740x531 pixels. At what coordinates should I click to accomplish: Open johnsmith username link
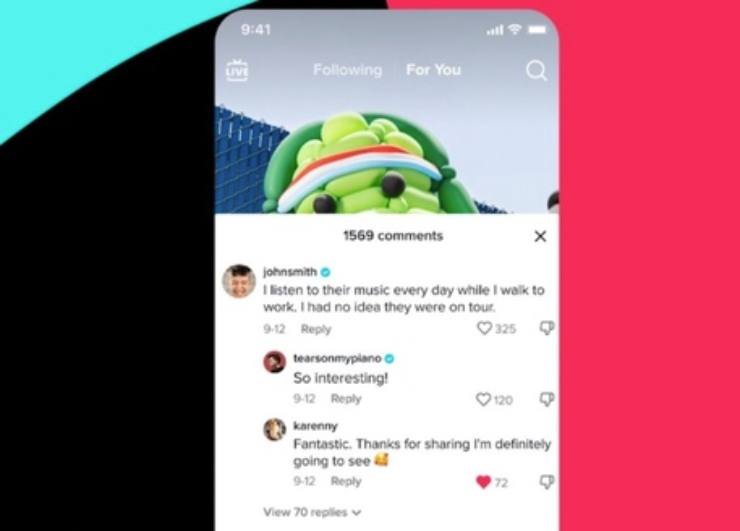(290, 272)
